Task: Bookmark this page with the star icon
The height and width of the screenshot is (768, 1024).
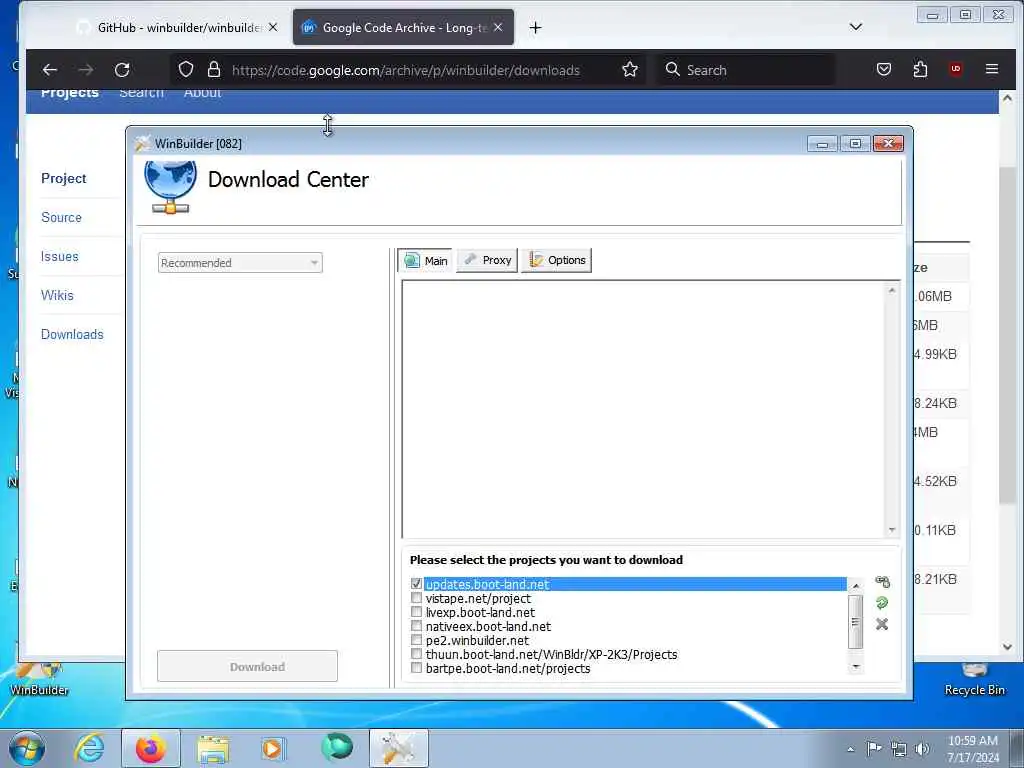Action: tap(630, 70)
